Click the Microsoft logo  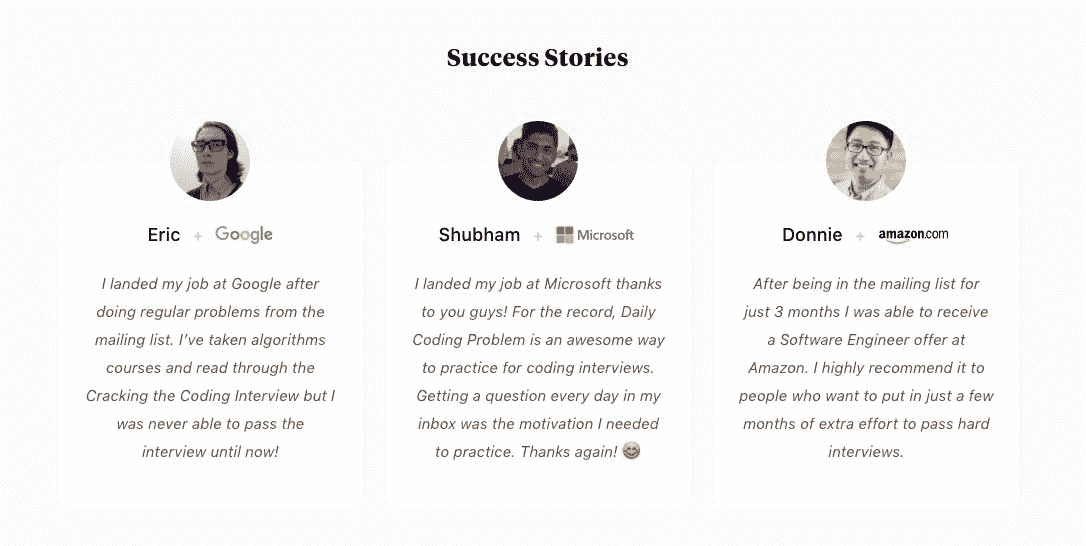[595, 235]
